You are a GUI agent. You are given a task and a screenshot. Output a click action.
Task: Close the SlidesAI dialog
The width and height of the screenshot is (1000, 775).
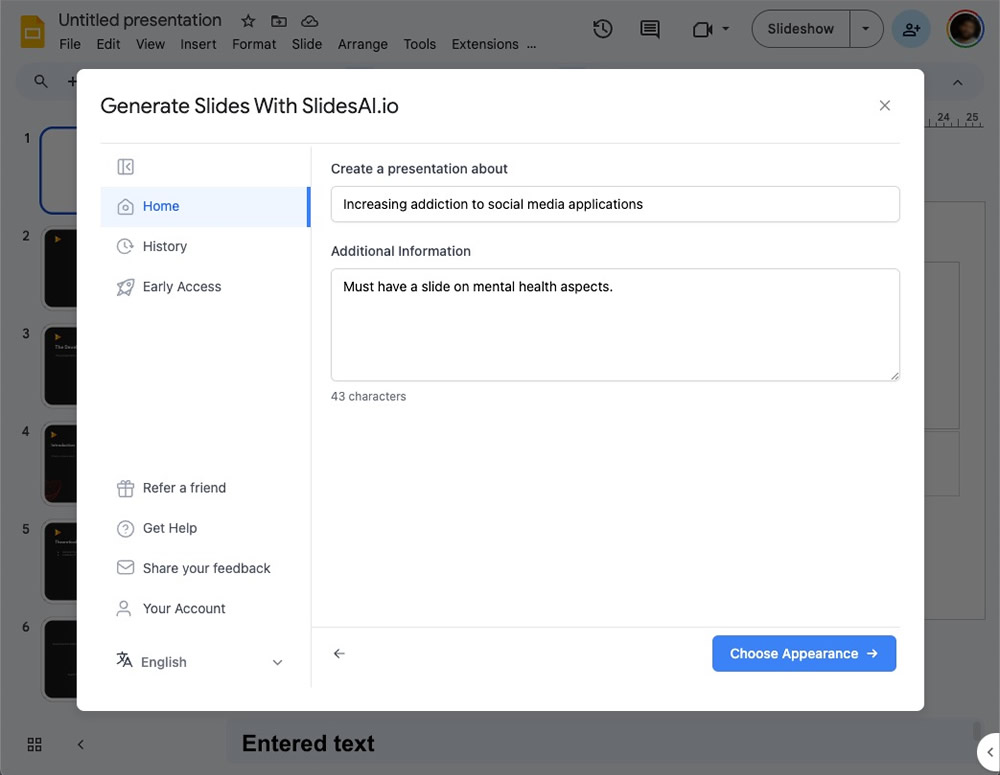885,105
